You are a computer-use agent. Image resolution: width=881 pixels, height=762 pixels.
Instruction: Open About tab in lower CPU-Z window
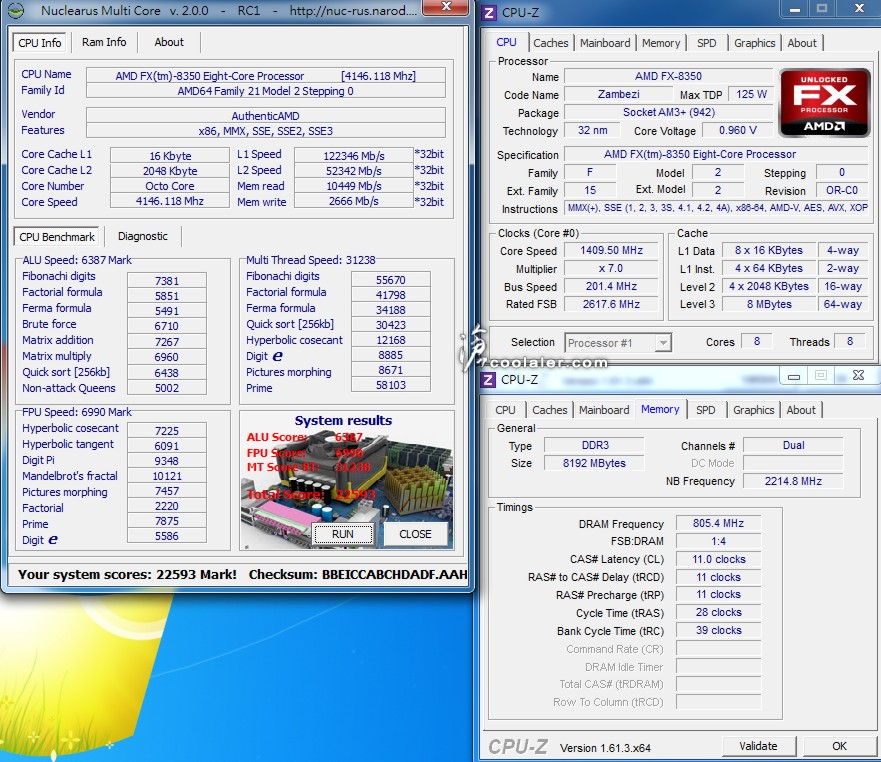pyautogui.click(x=801, y=410)
